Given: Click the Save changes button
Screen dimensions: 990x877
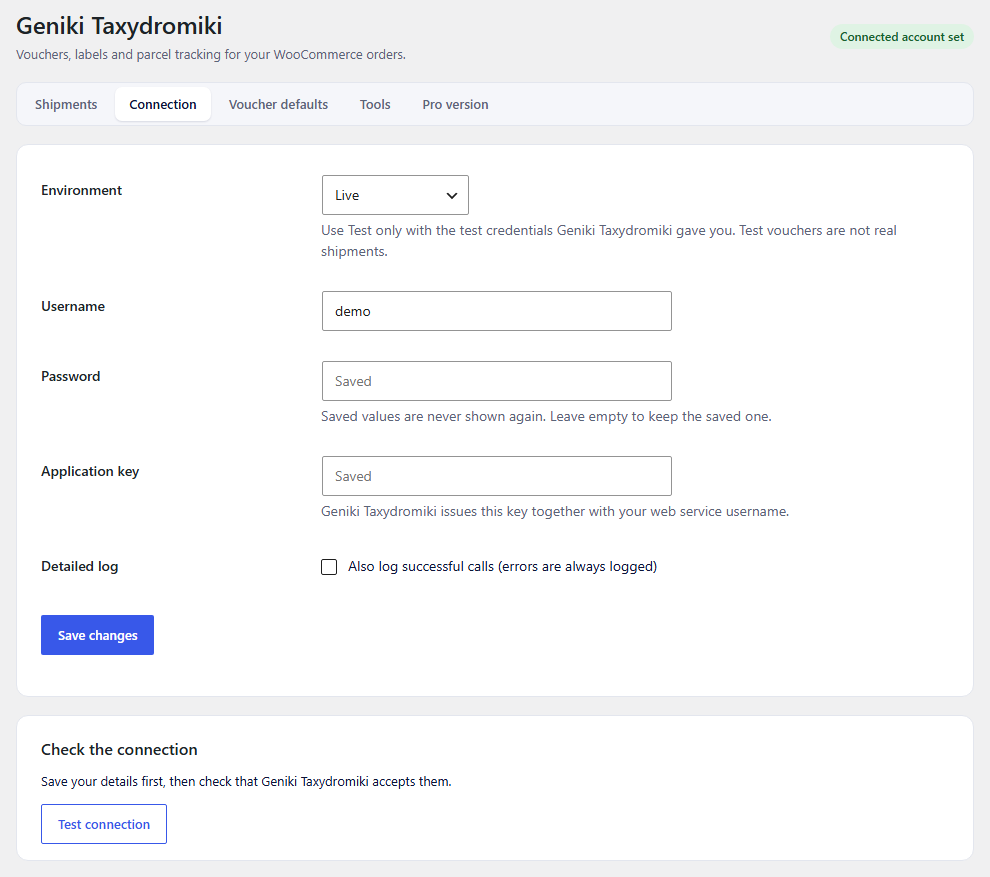Looking at the screenshot, I should click(x=97, y=635).
